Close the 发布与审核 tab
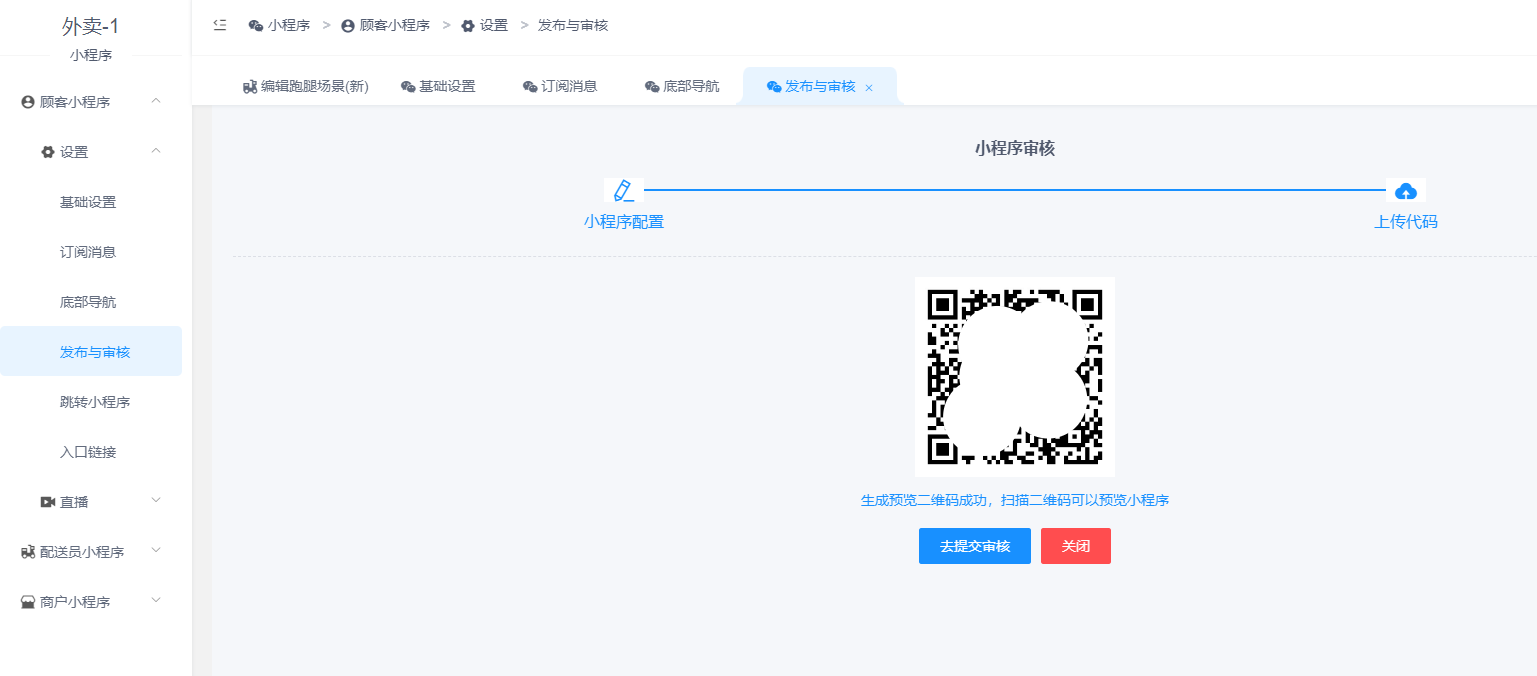Screen dimensions: 1537x676 click(x=869, y=88)
